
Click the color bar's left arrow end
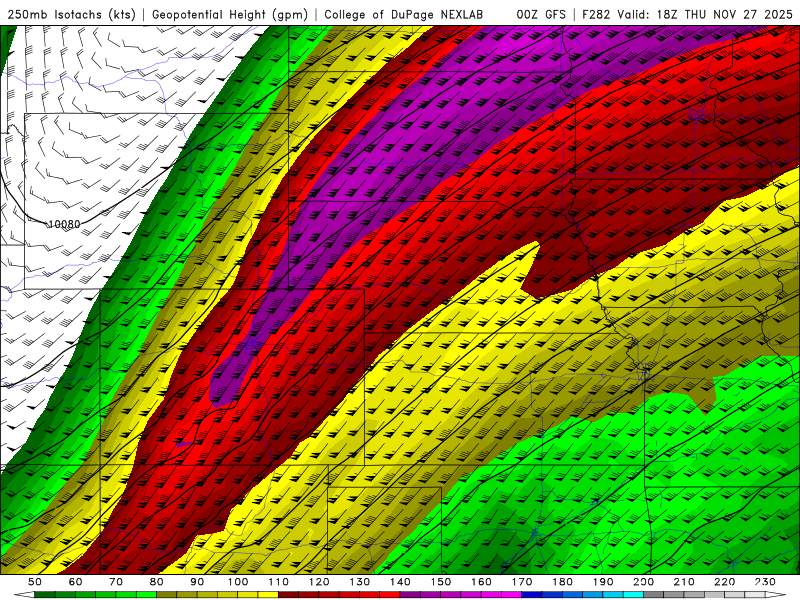(24, 594)
